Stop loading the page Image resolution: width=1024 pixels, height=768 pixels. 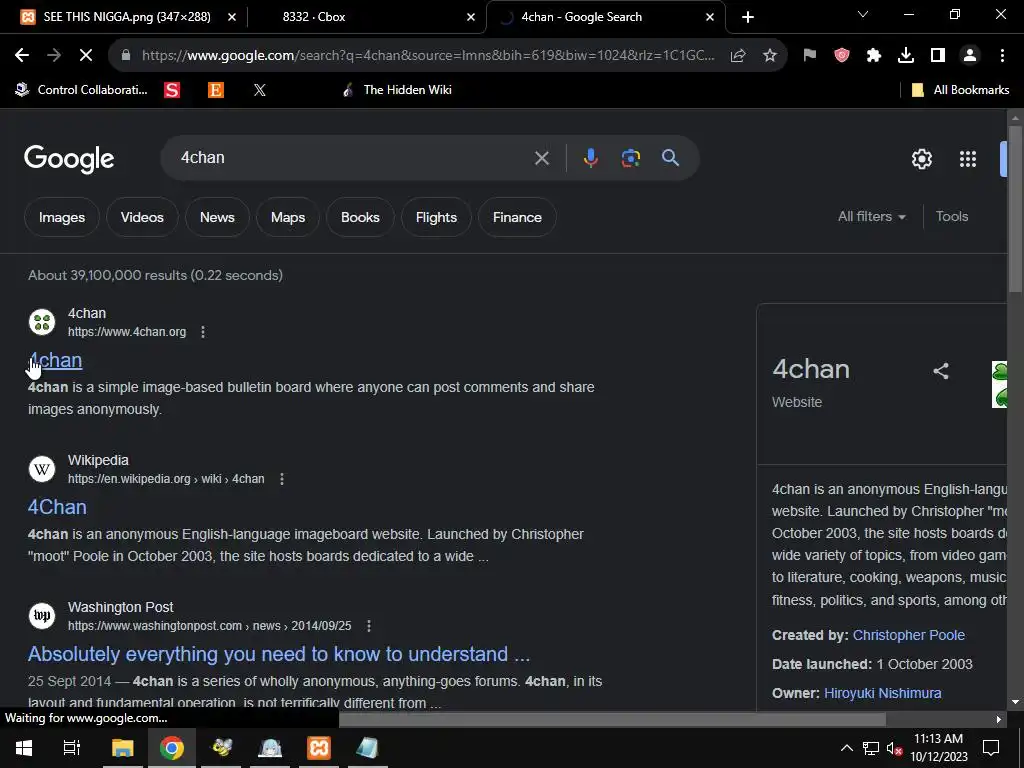pos(86,56)
